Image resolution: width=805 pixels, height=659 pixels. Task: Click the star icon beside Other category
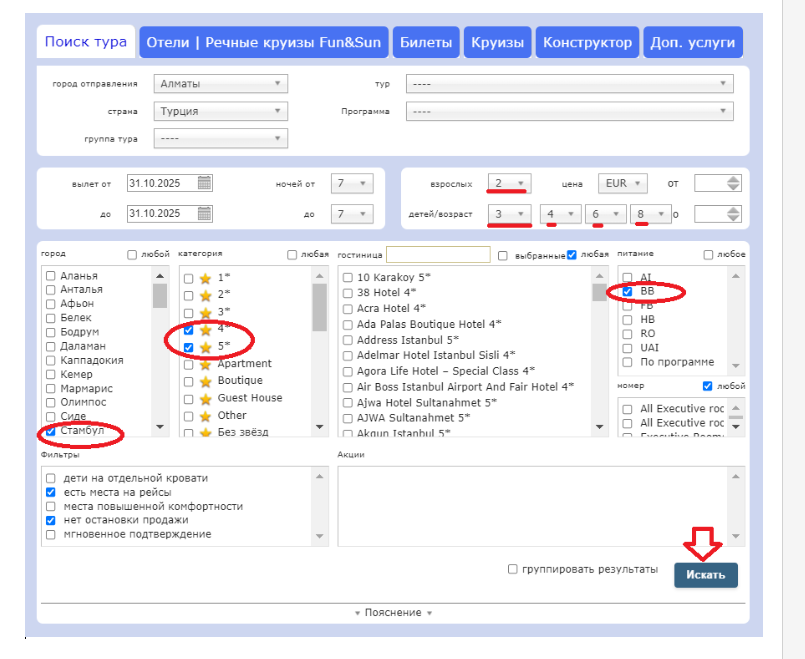pyautogui.click(x=205, y=415)
